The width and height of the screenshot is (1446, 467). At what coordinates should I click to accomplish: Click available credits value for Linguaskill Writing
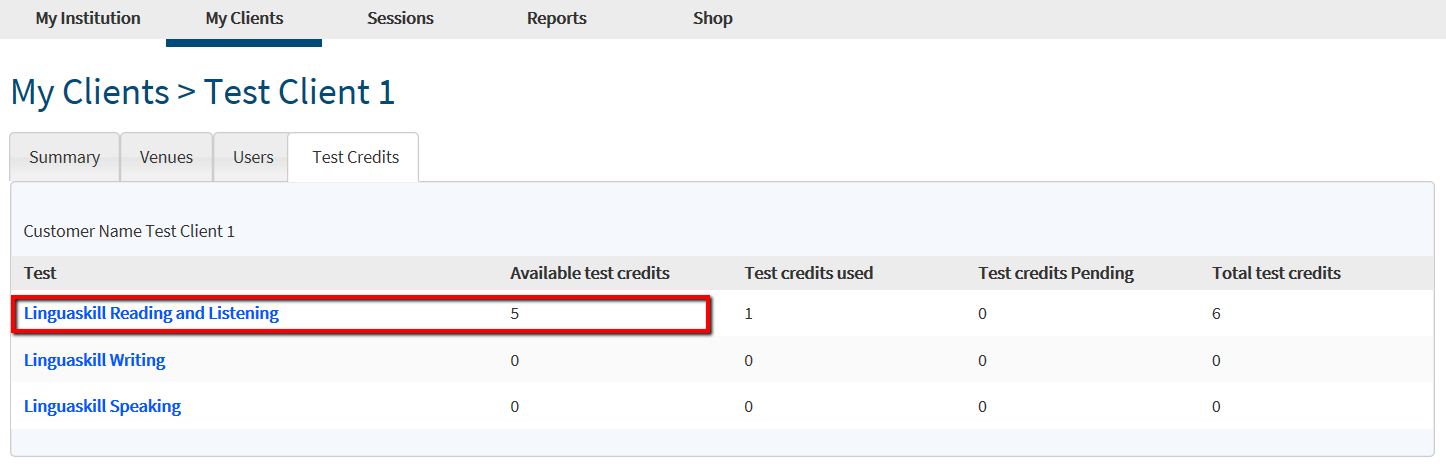pos(515,360)
